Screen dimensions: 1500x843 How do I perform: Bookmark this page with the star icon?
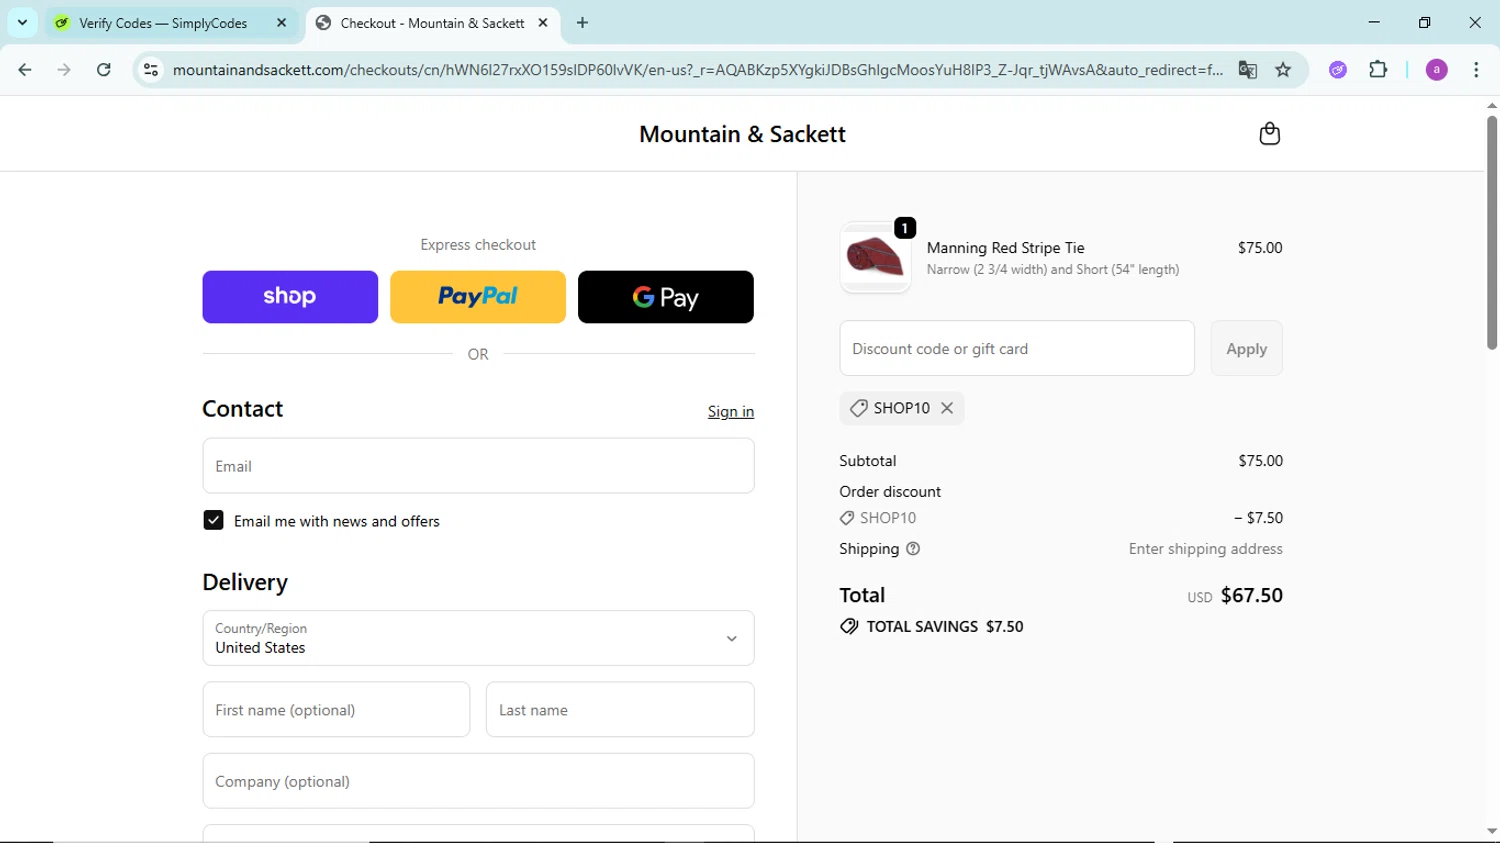(1283, 70)
